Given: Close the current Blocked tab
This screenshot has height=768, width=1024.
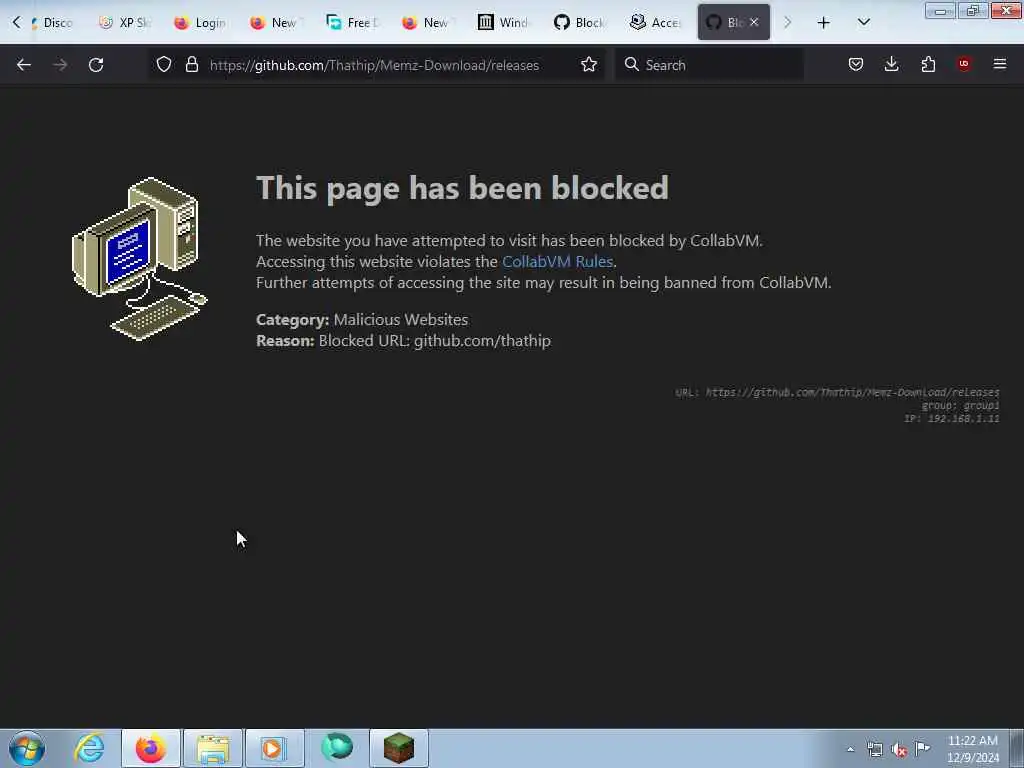Looking at the screenshot, I should 754,22.
